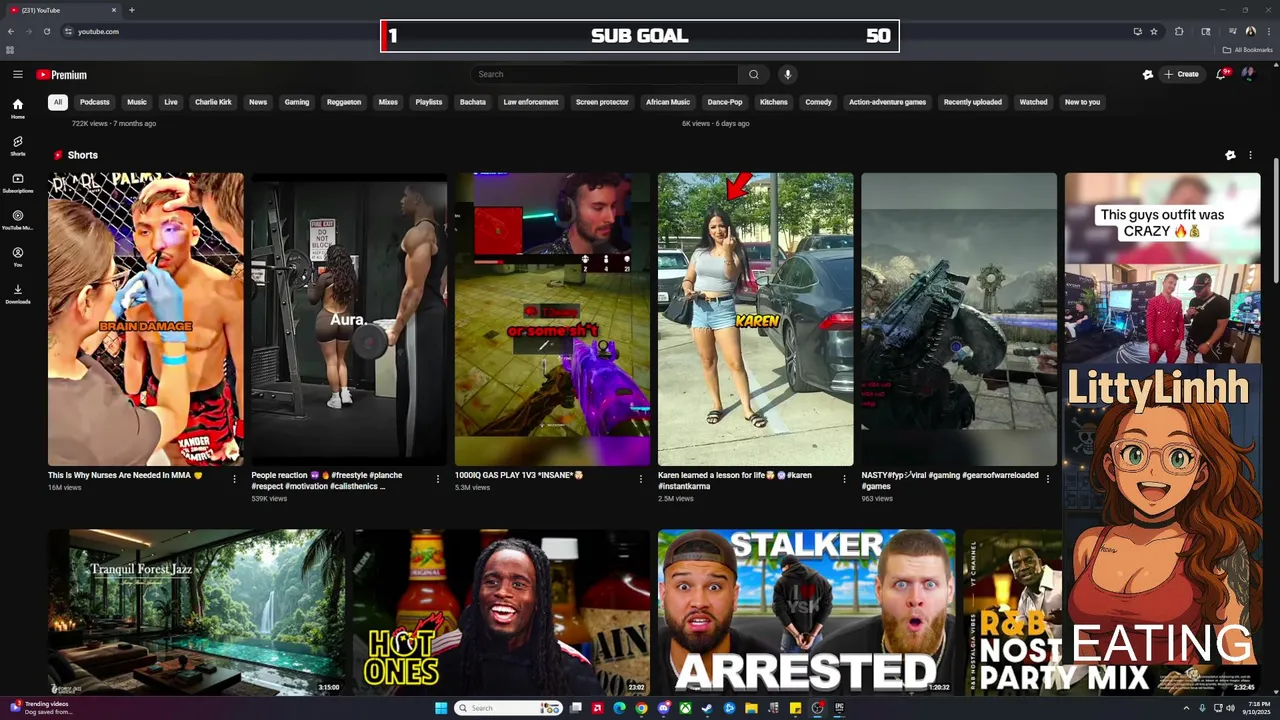This screenshot has width=1280, height=720.
Task: Open the YouTube hamburger guide menu
Action: [18, 74]
